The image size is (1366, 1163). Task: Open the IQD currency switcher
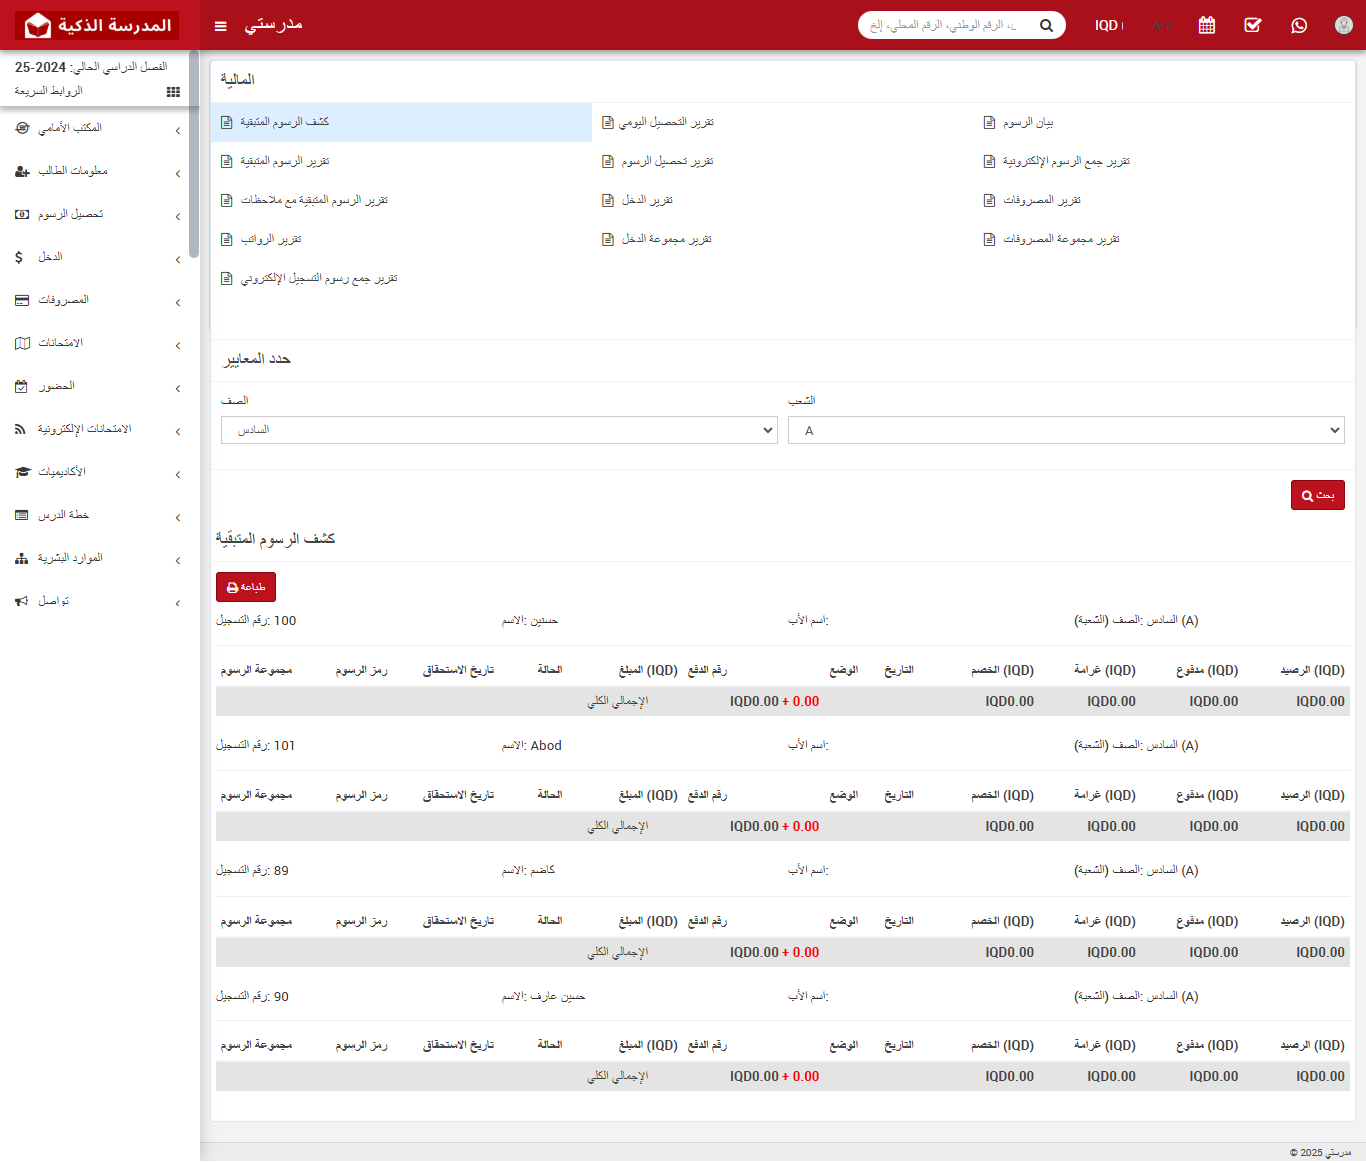point(1108,25)
